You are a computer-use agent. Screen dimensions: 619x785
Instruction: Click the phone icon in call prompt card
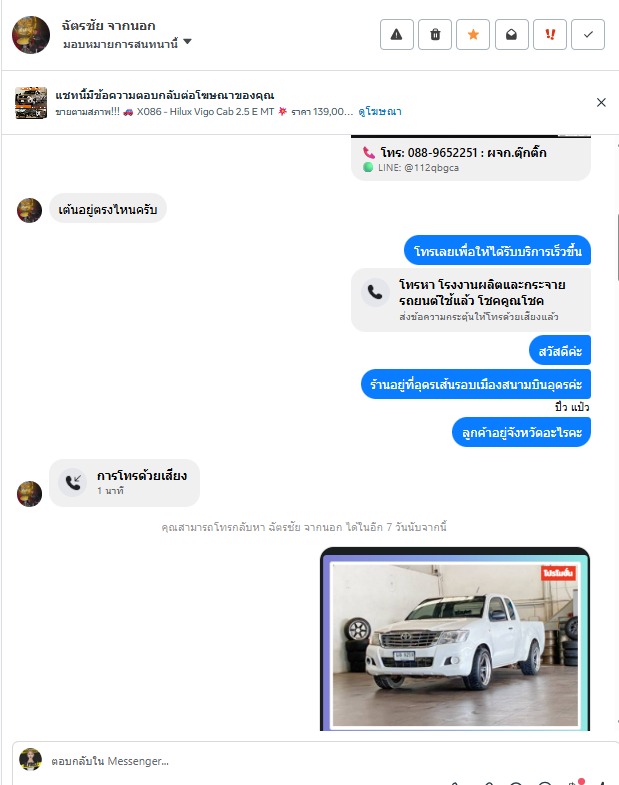click(x=375, y=292)
